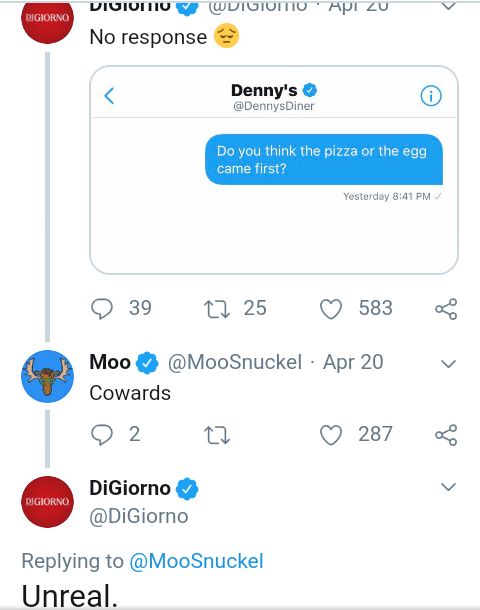Go back using Denny's chat back arrow
Screen dimensions: 480x610
(109, 96)
